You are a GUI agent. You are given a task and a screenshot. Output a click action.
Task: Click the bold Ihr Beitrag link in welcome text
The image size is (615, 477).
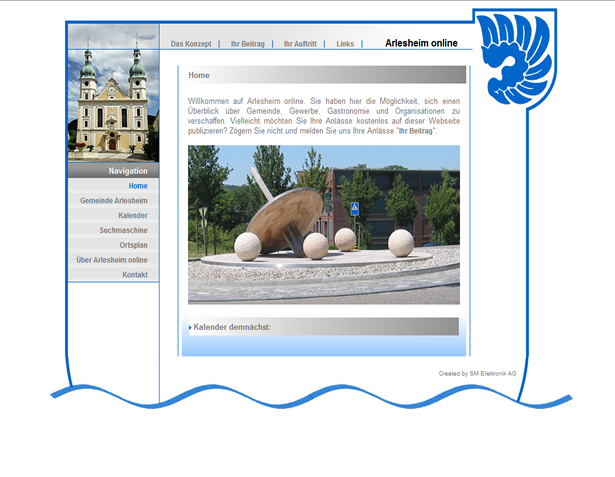pyautogui.click(x=416, y=131)
